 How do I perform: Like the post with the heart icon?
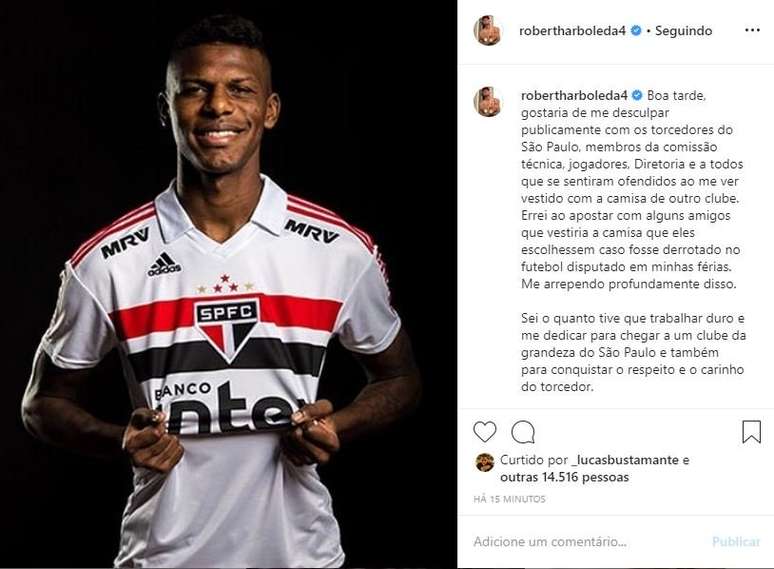(485, 432)
